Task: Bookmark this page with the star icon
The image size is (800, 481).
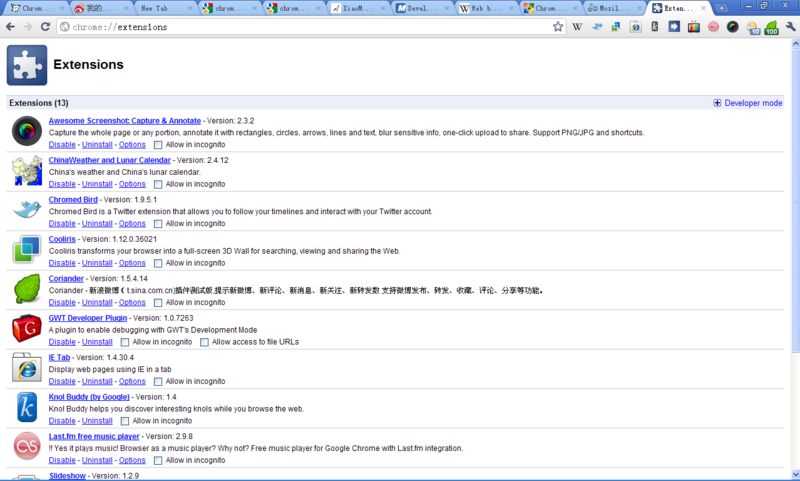Action: 558,27
